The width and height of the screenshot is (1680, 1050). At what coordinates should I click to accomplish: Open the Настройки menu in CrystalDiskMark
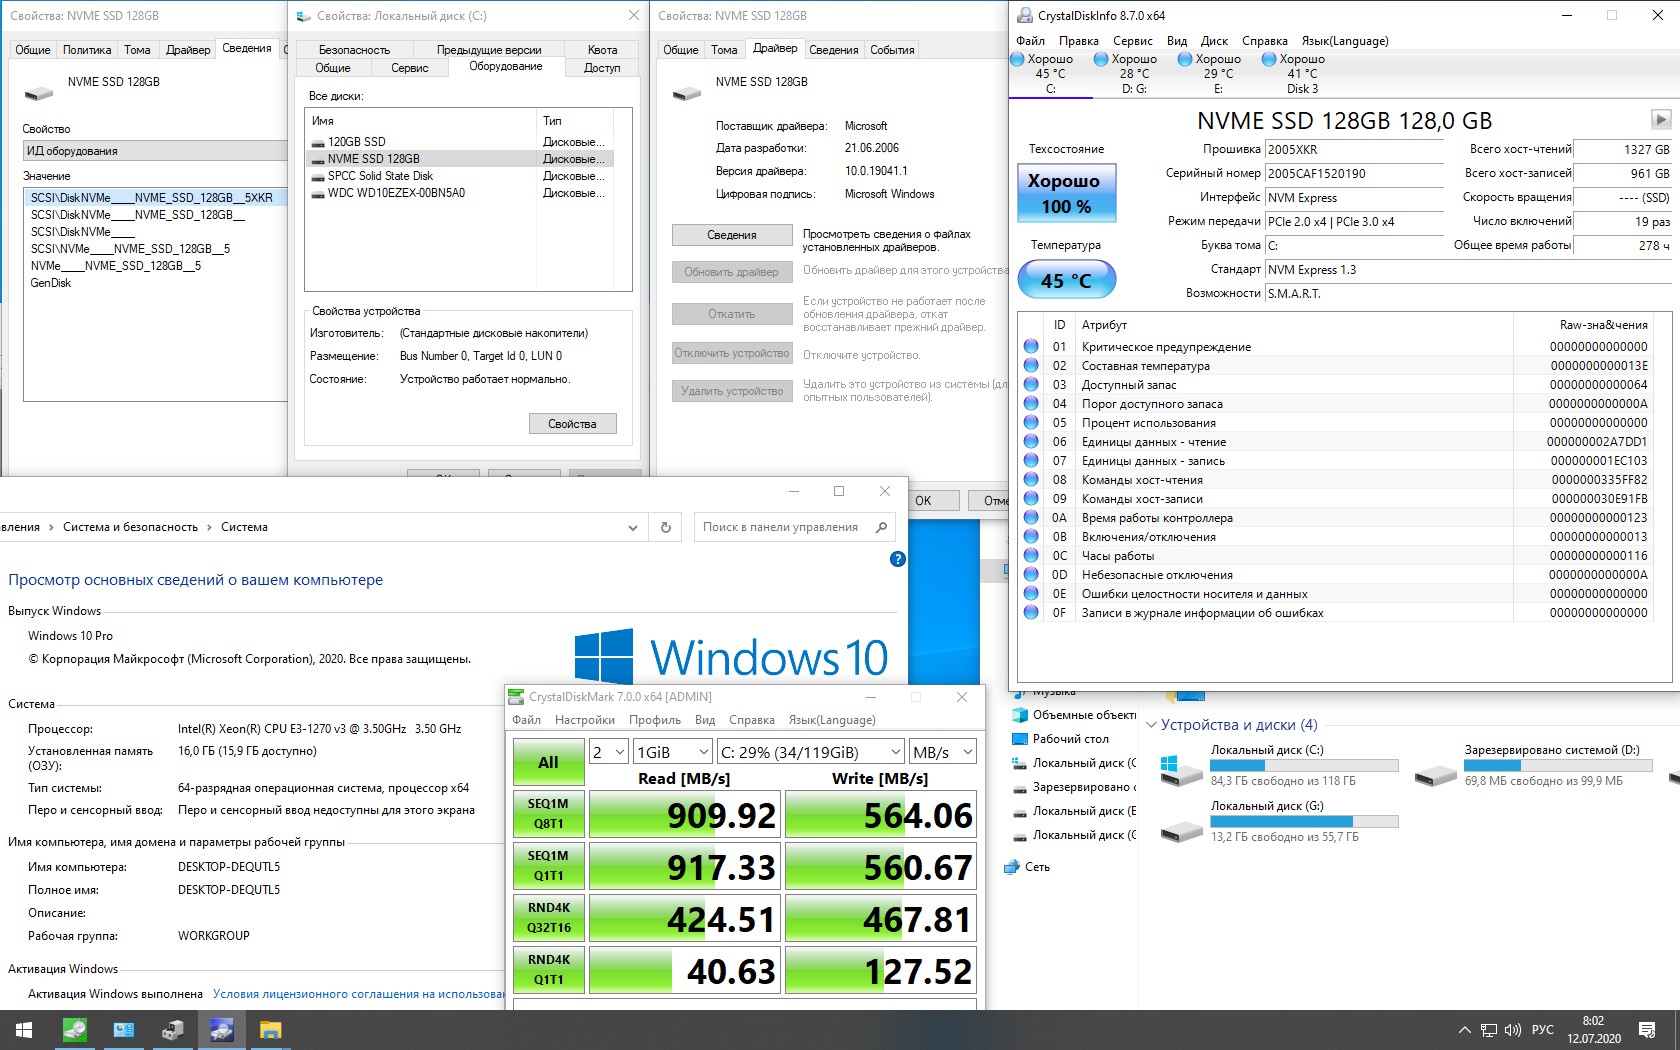pyautogui.click(x=585, y=720)
